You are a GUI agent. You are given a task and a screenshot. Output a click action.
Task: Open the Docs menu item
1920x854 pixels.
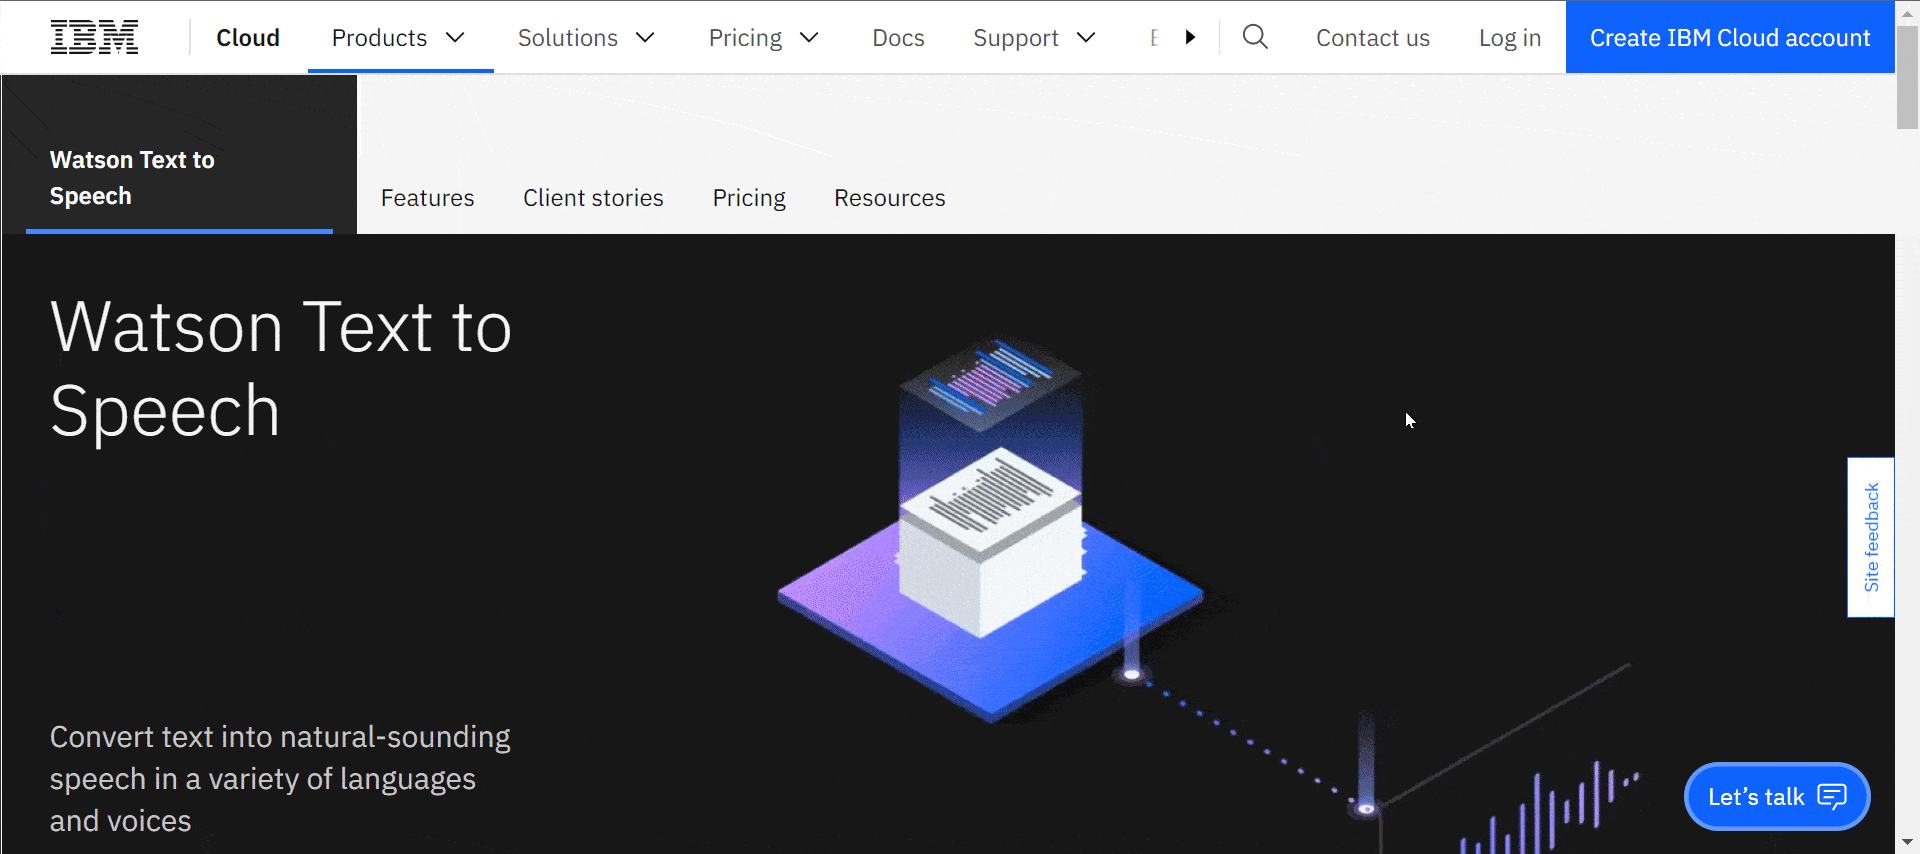pos(898,38)
